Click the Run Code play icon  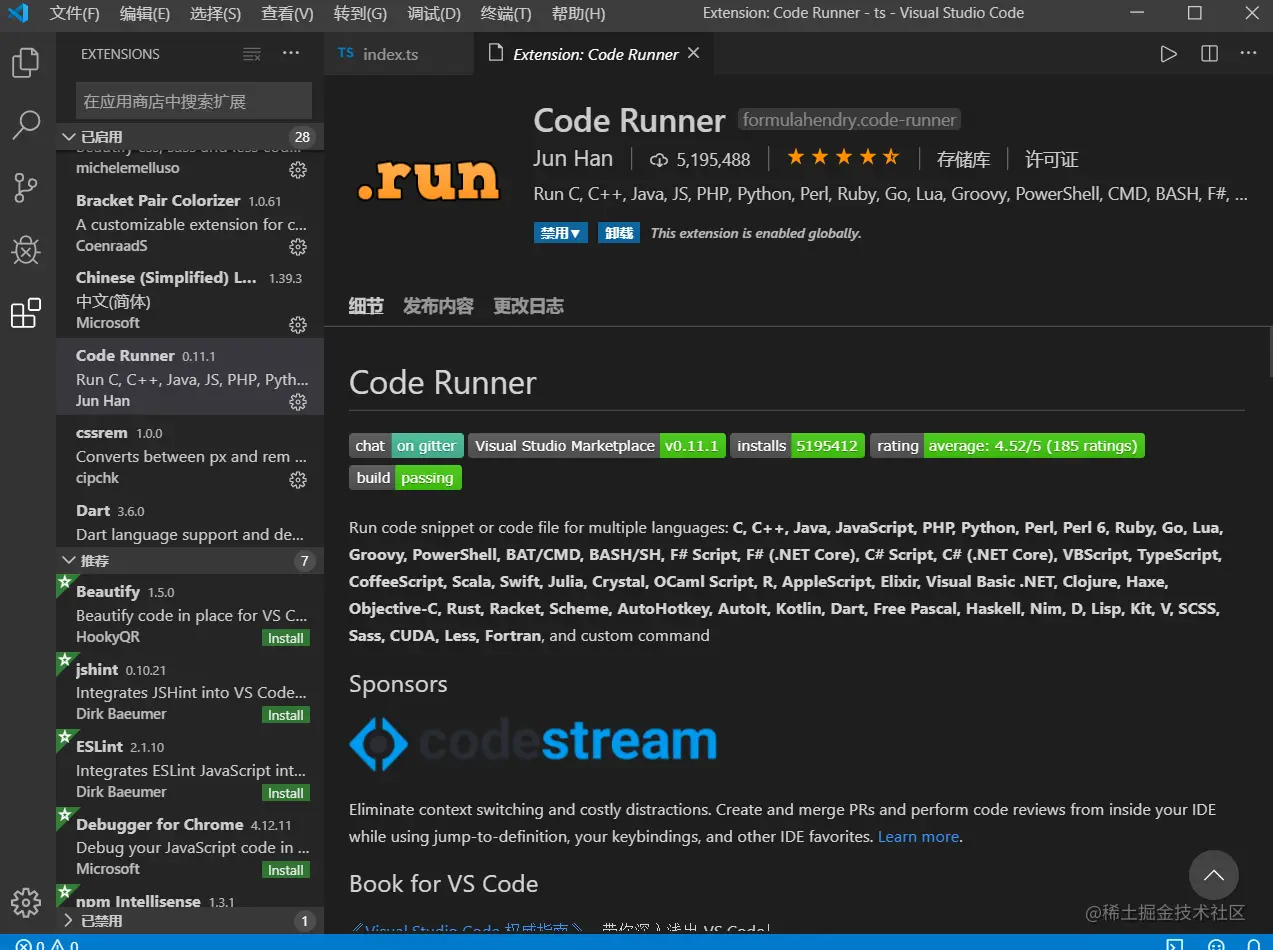(1168, 54)
